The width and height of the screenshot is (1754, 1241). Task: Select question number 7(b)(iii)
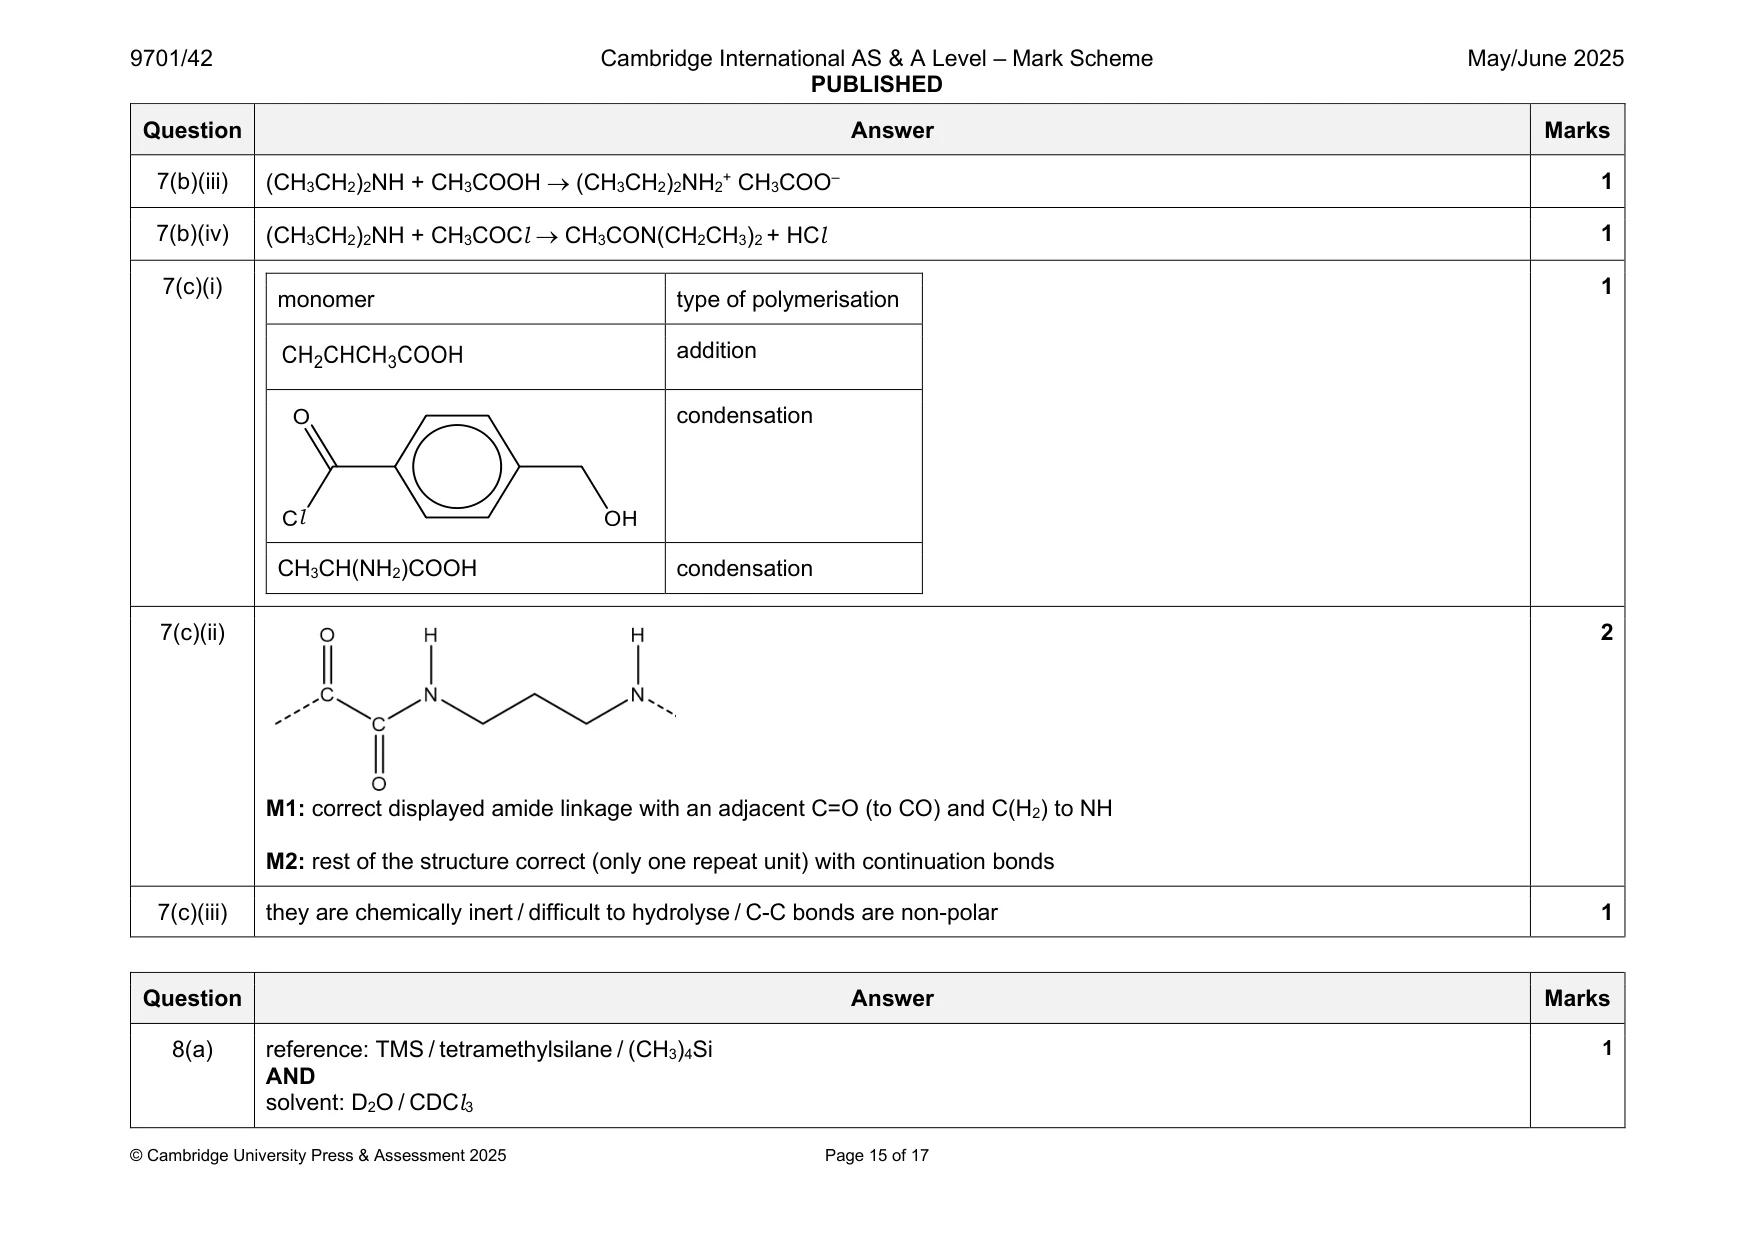[x=192, y=182]
